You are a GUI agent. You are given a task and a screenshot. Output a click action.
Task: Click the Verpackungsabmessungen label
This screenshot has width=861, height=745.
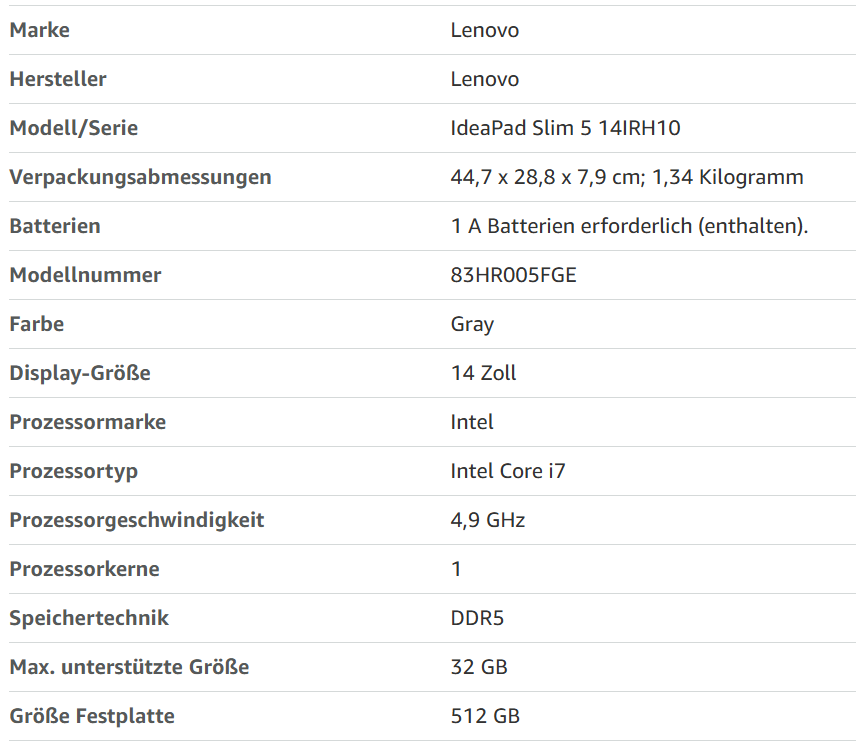pyautogui.click(x=140, y=177)
